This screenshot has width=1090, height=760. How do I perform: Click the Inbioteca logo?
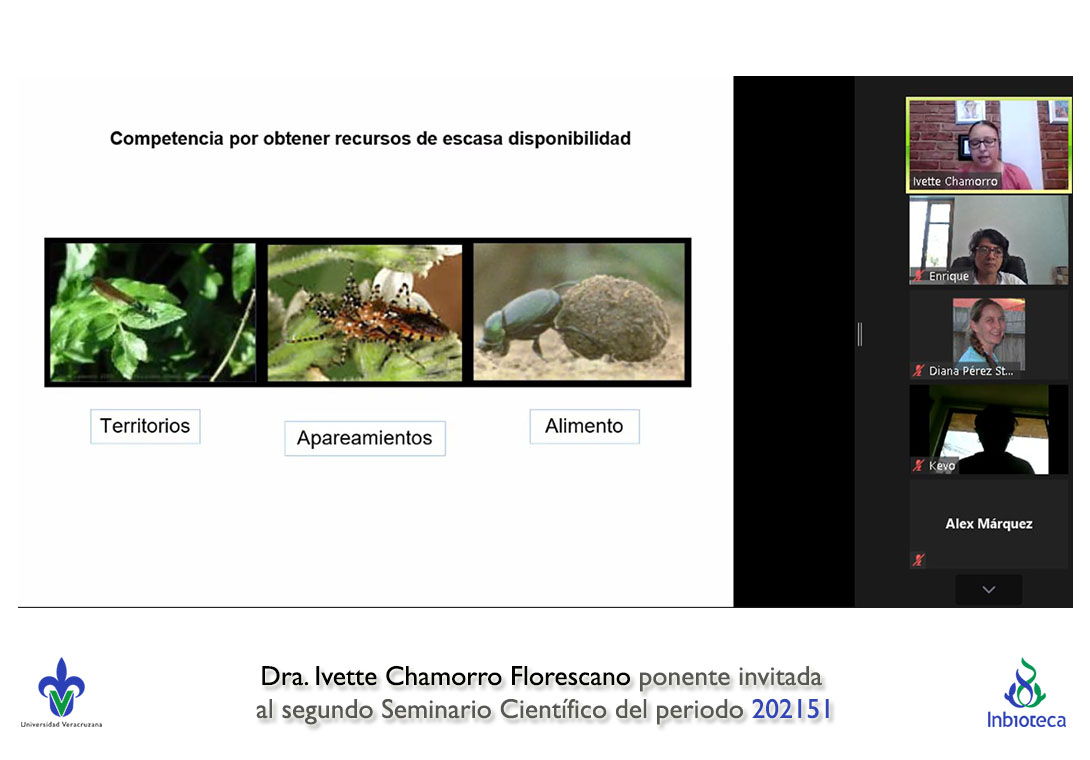1026,693
